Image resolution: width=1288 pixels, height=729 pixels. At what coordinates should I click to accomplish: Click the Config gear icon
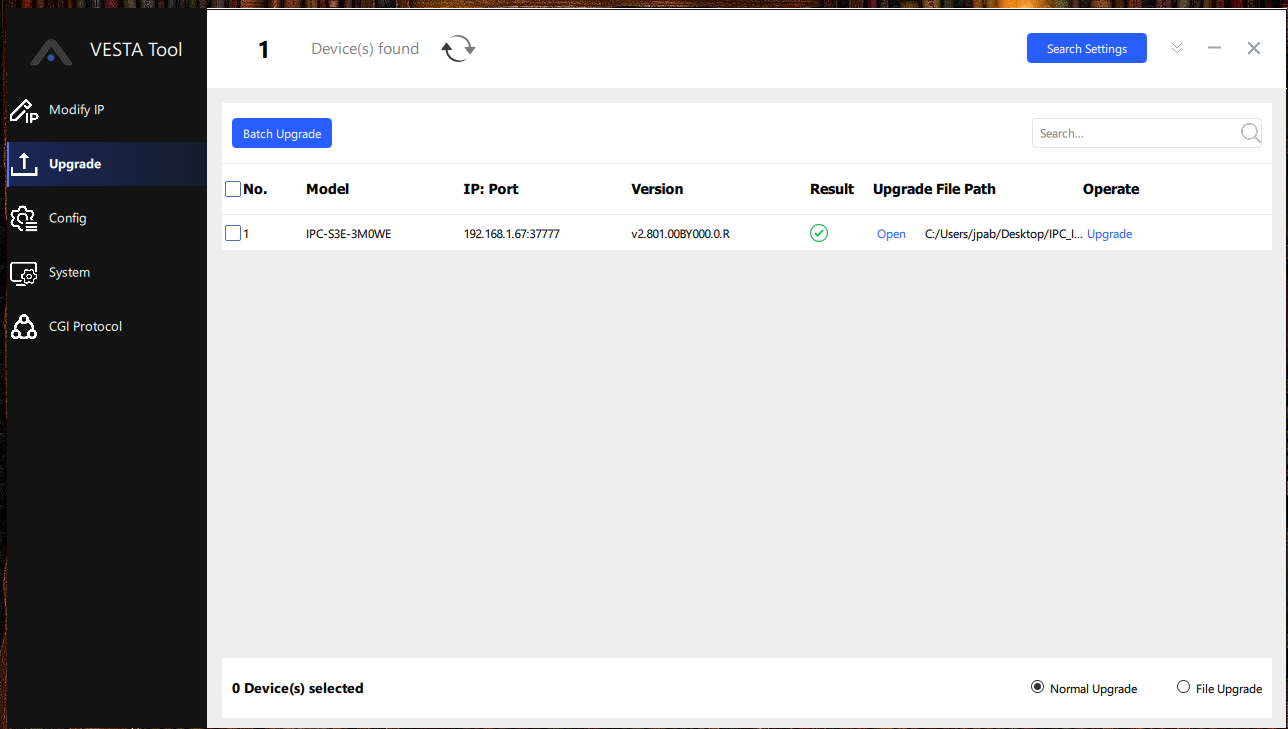(23, 219)
